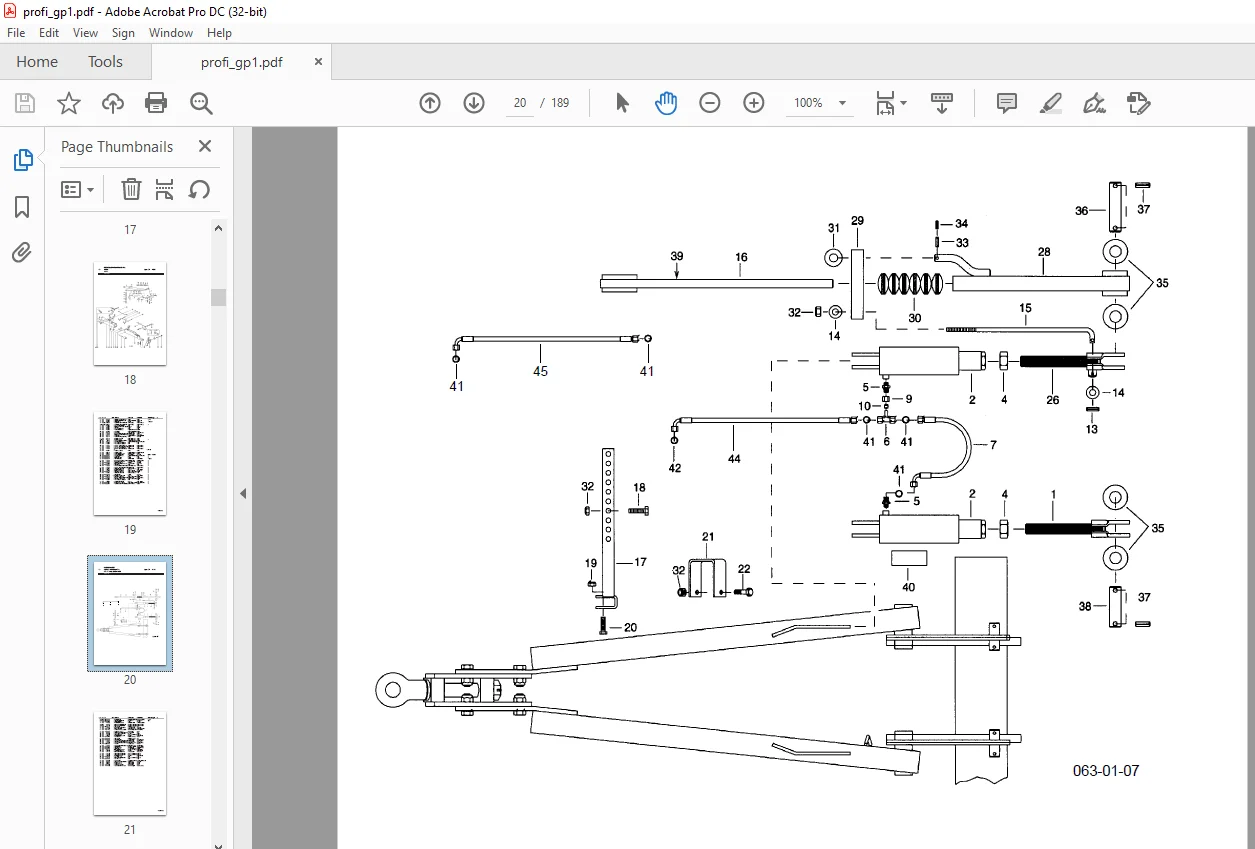1255x849 pixels.
Task: Click the thumbnails panel scrollbar handle
Action: (217, 297)
